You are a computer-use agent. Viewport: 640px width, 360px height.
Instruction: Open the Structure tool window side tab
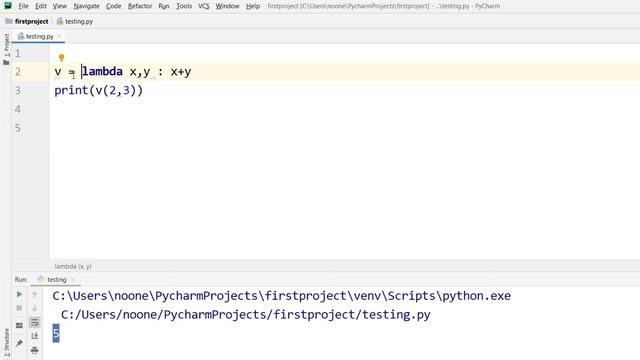7,343
